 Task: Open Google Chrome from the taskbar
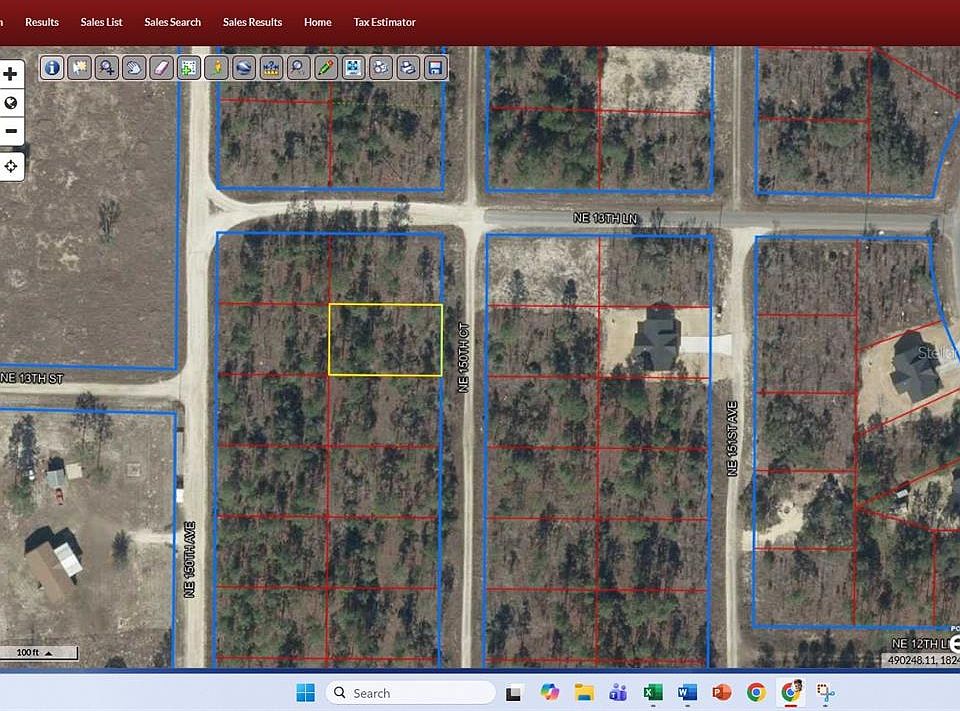pos(756,693)
